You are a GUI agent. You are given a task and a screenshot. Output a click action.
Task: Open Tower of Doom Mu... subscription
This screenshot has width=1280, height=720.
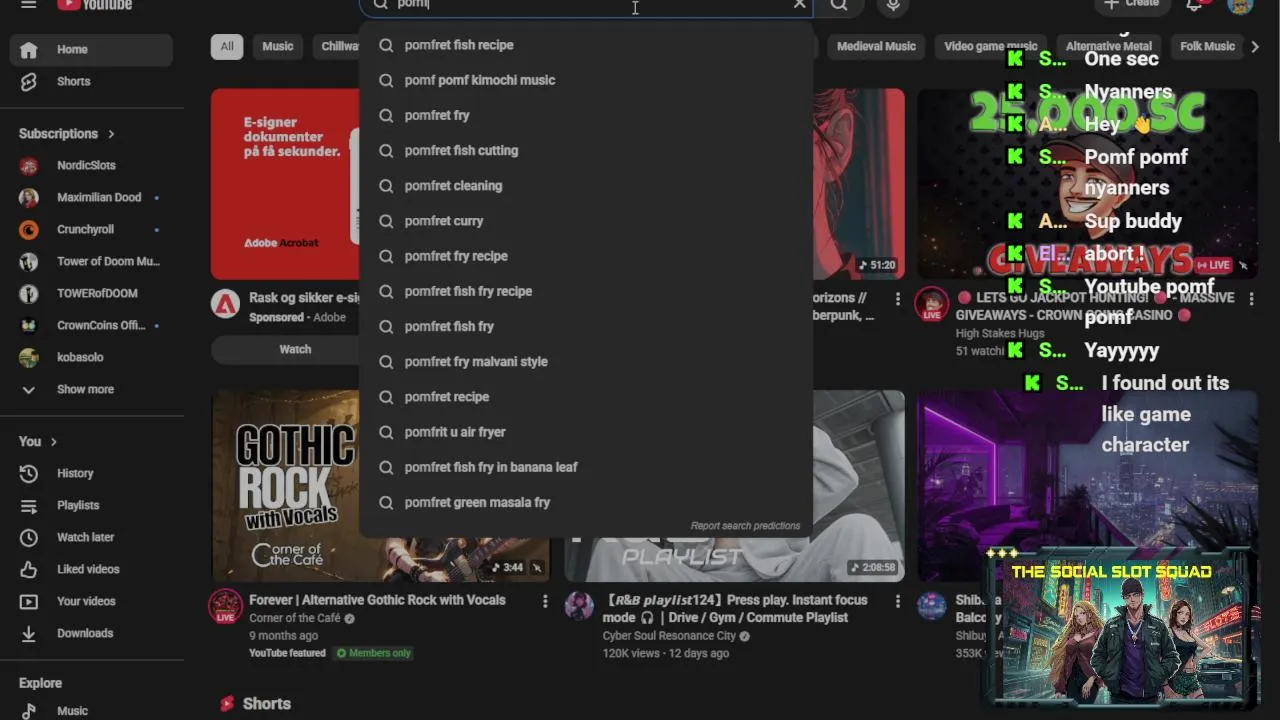(92, 261)
